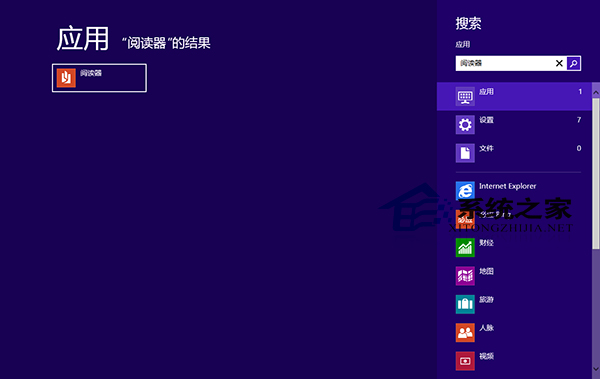Click the magnifier search button
The height and width of the screenshot is (379, 600).
[x=574, y=63]
